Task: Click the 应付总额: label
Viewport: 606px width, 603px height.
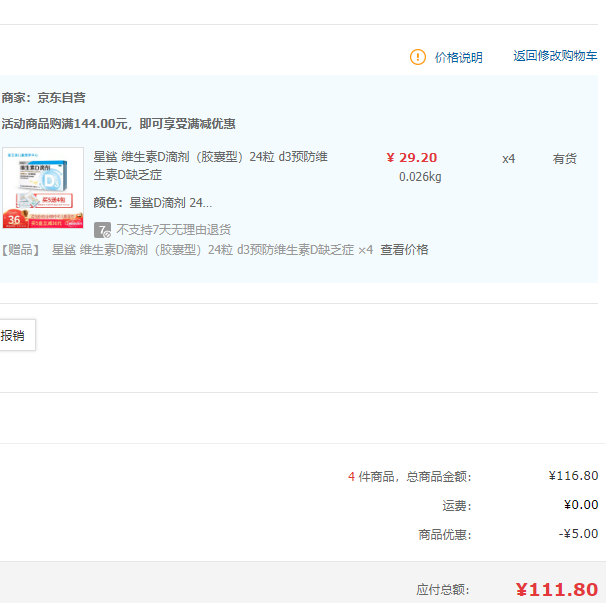Action: 443,590
